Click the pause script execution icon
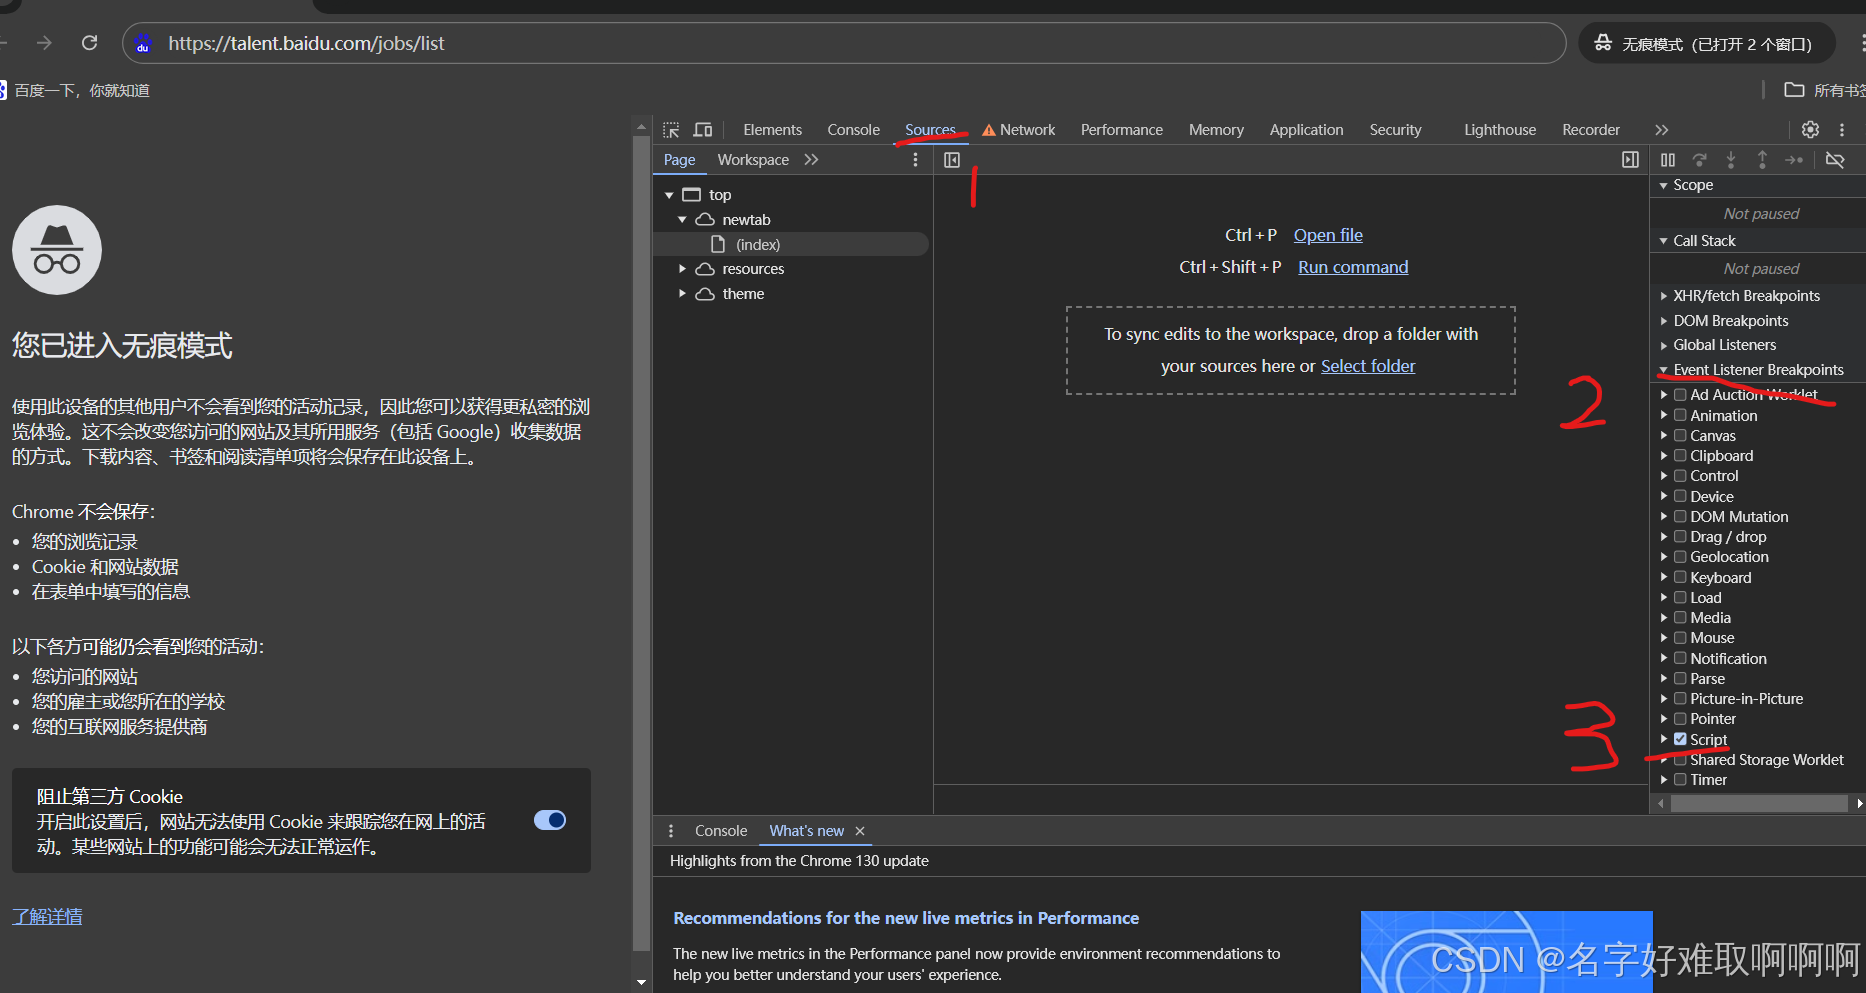The height and width of the screenshot is (993, 1866). [x=1668, y=160]
